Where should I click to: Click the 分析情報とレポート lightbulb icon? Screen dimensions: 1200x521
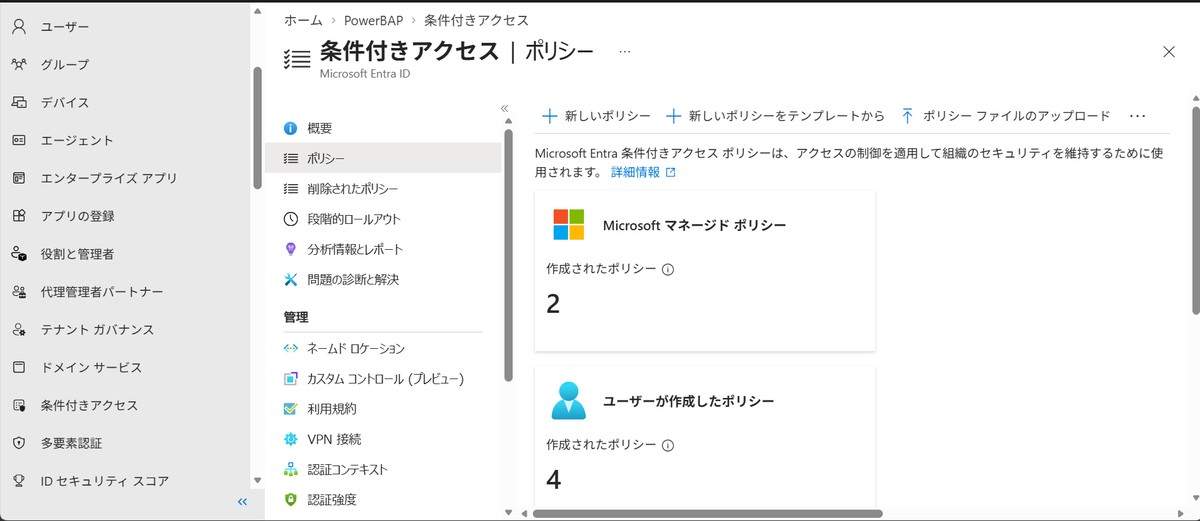291,249
